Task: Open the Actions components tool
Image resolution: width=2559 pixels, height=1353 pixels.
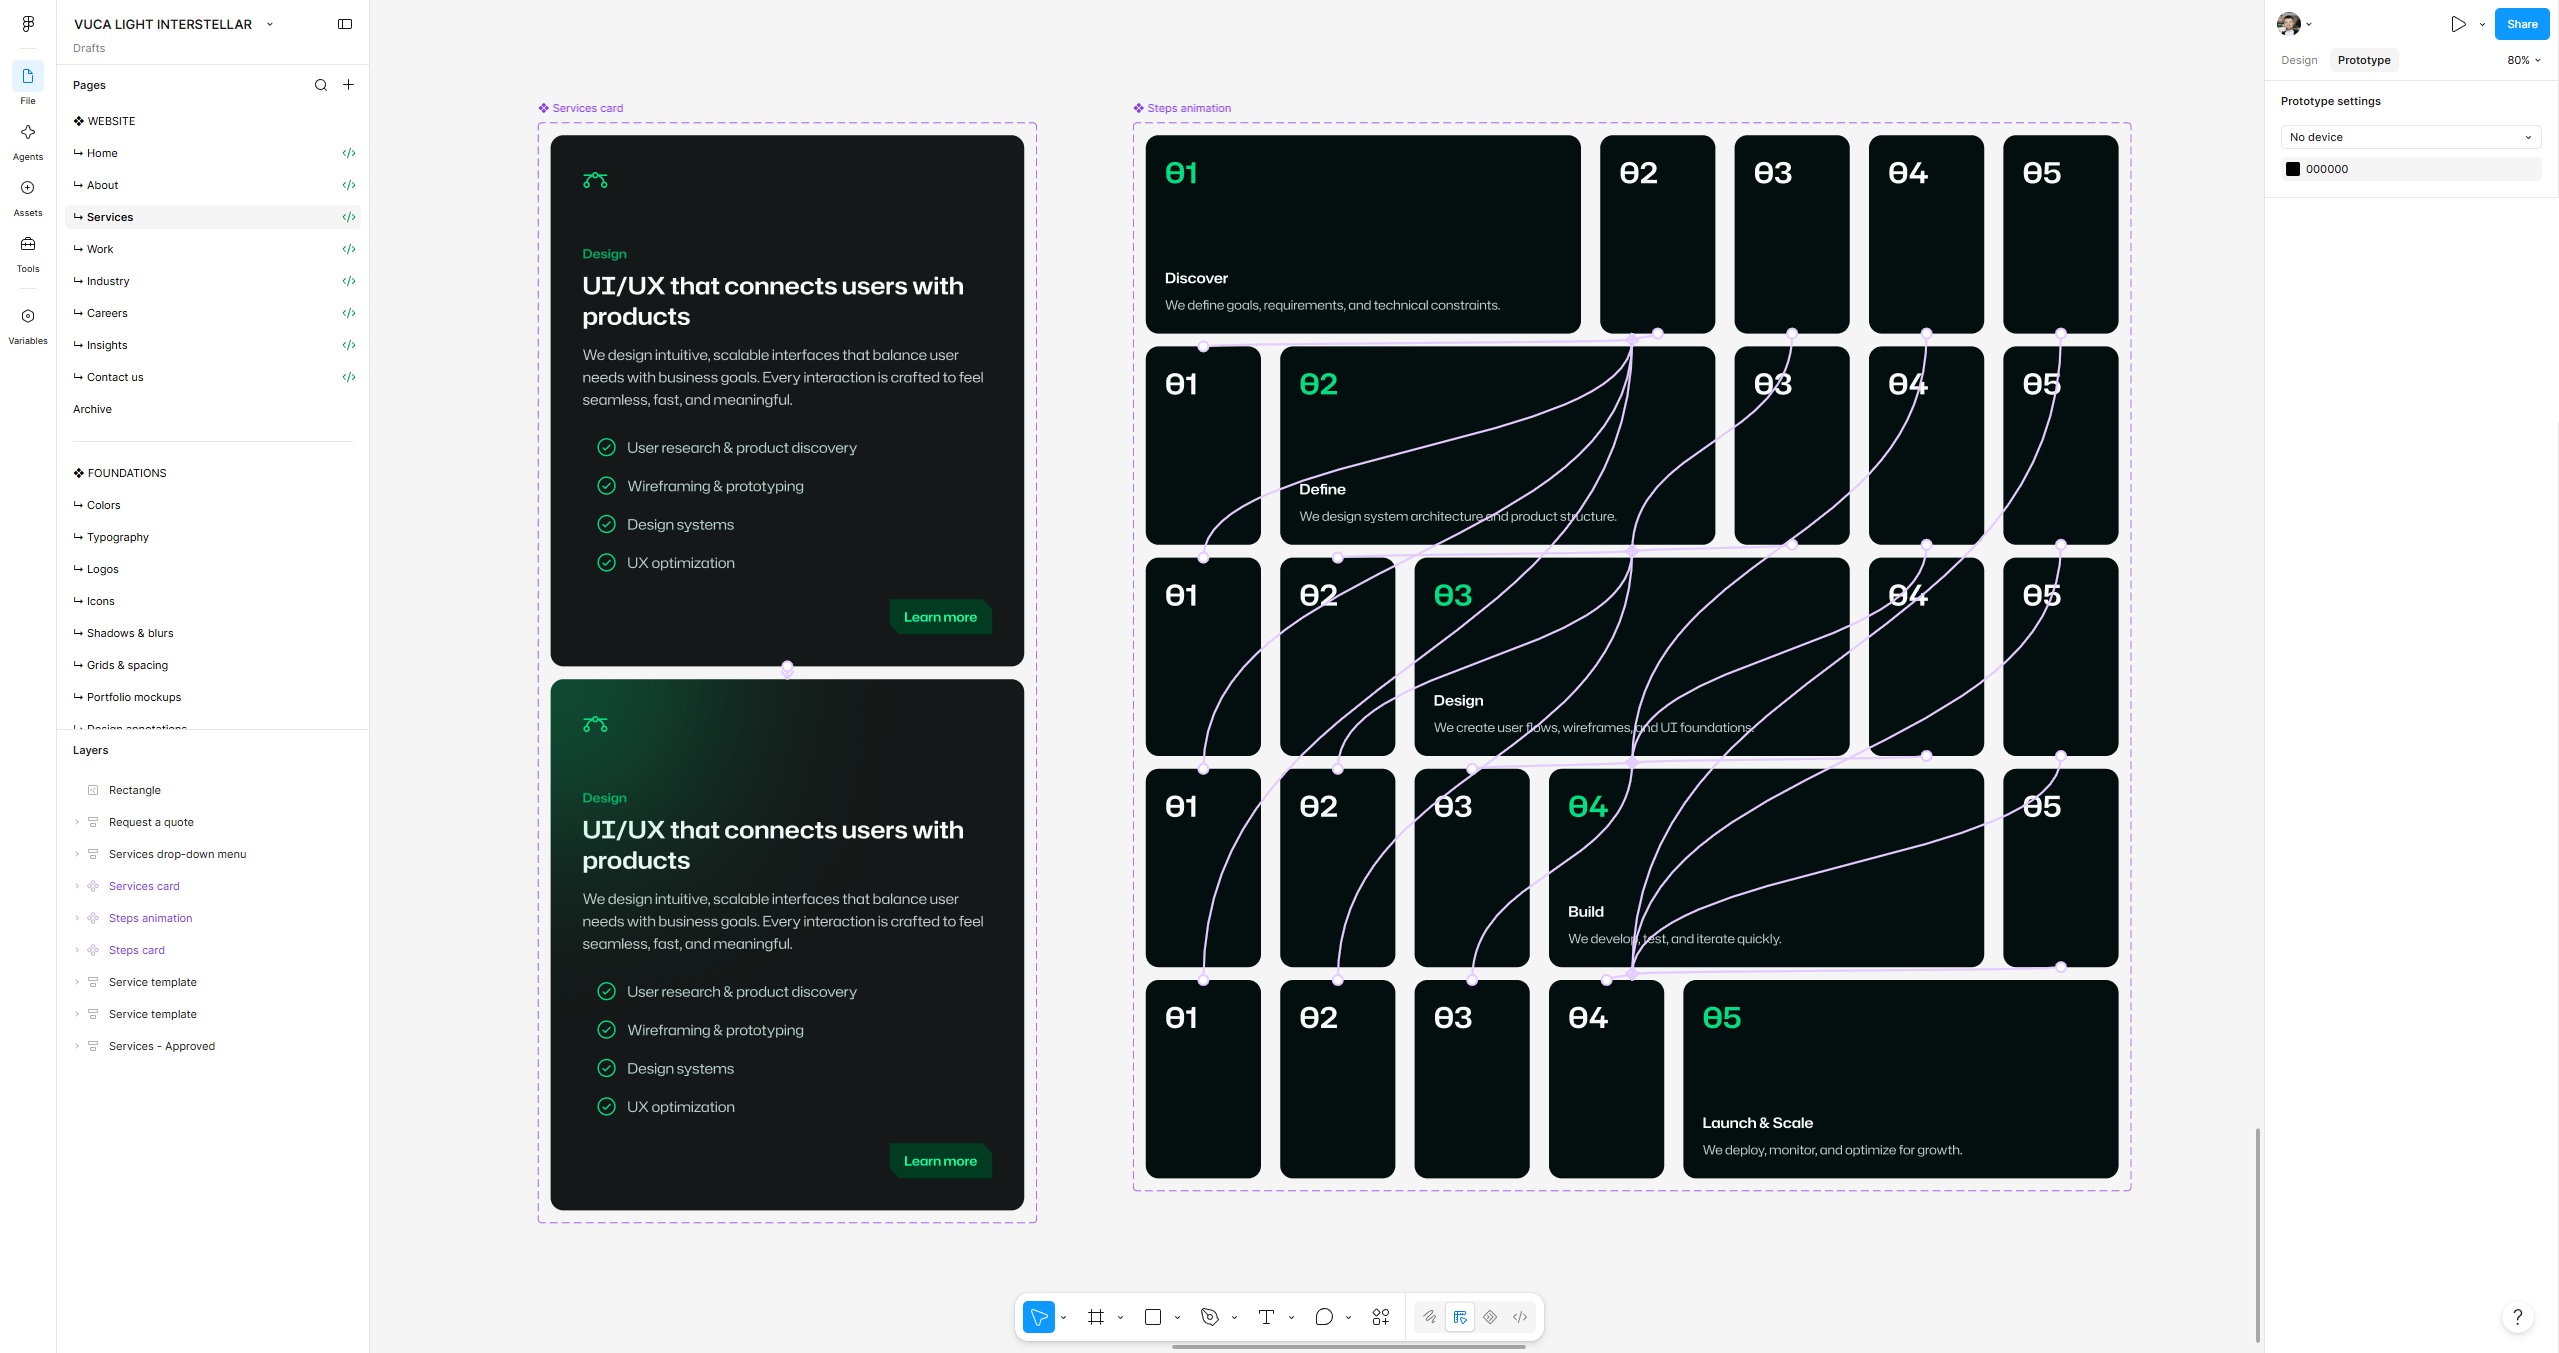Action: 1381,1317
